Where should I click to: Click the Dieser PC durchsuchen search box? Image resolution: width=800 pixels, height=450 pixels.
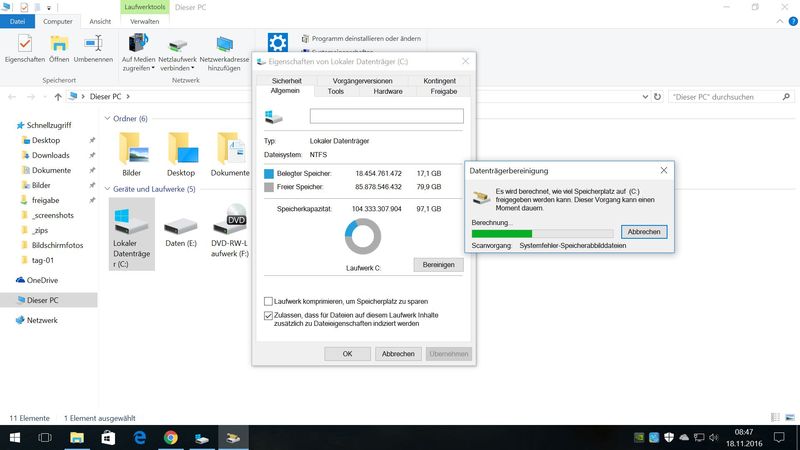tap(731, 96)
